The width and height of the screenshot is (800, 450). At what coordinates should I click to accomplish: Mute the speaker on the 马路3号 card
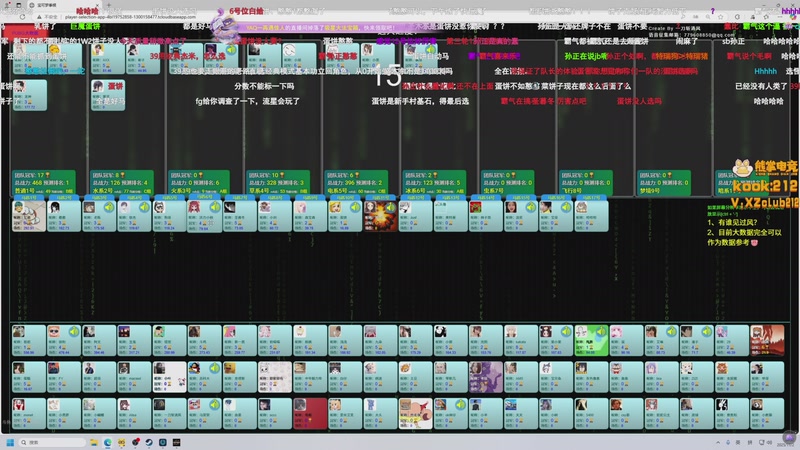(109, 208)
